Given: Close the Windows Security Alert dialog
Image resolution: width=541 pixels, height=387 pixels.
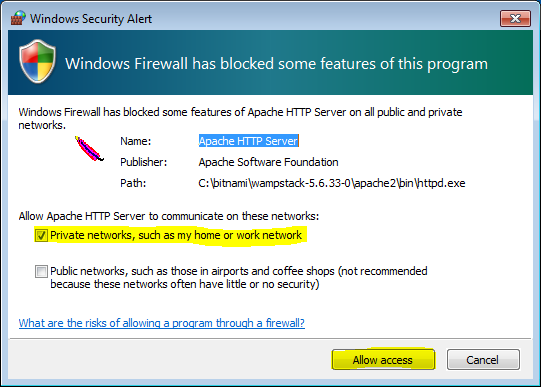Looking at the screenshot, I should [515, 18].
